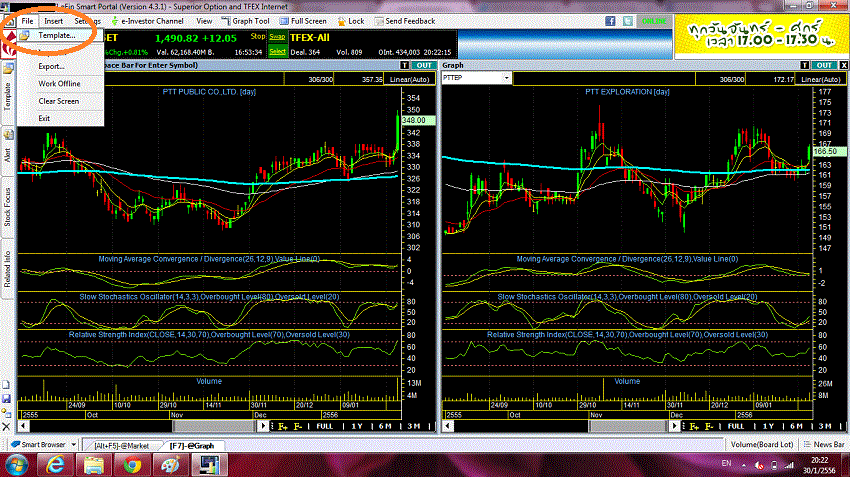Activate the Lock toolbar button

tap(351, 21)
